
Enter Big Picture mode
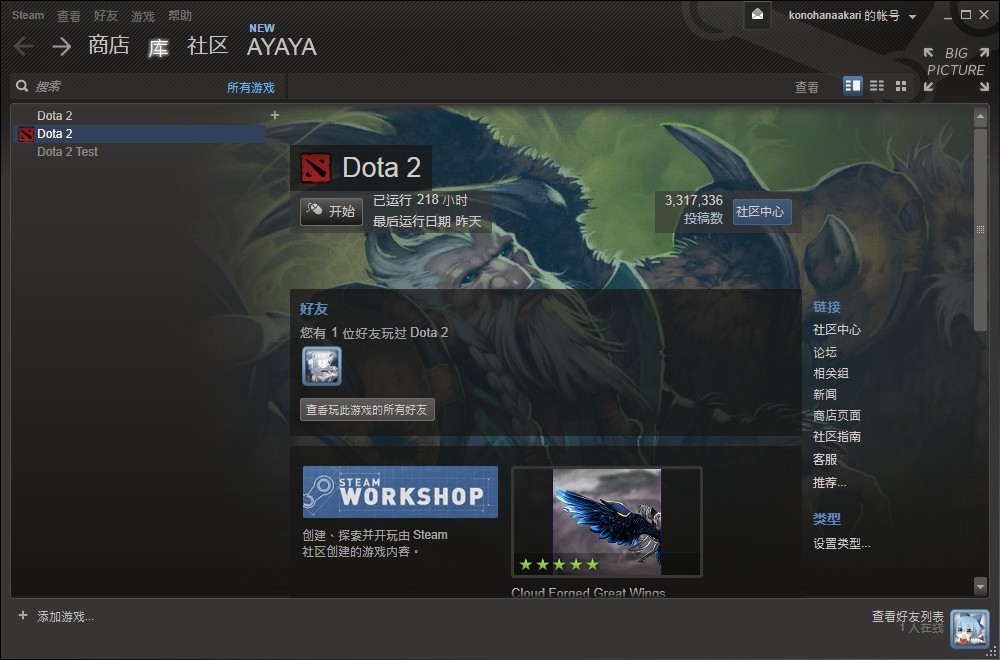click(955, 70)
